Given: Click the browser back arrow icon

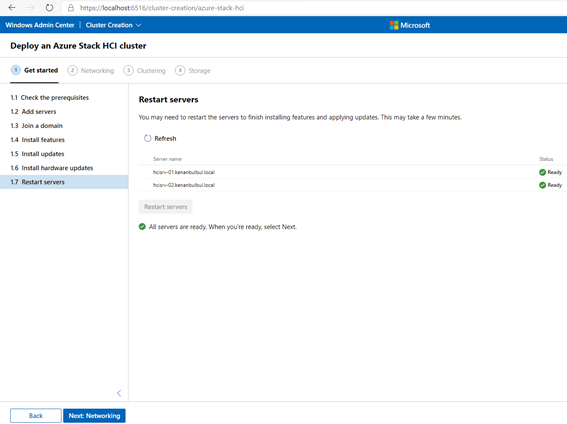Looking at the screenshot, I should point(12,8).
